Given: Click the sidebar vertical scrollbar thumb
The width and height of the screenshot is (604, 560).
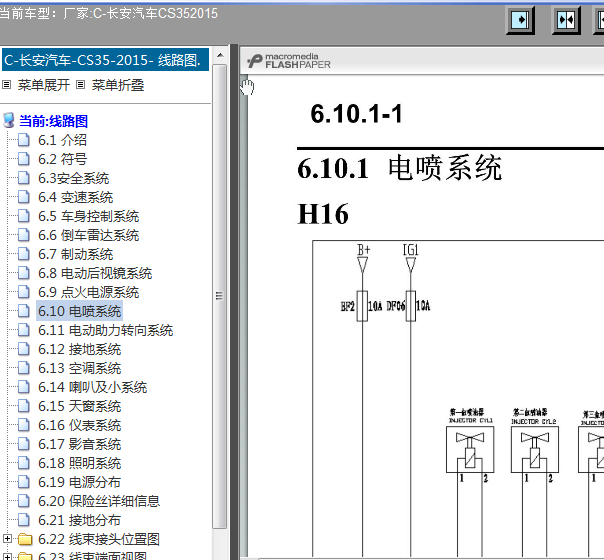Looking at the screenshot, I should coord(220,296).
